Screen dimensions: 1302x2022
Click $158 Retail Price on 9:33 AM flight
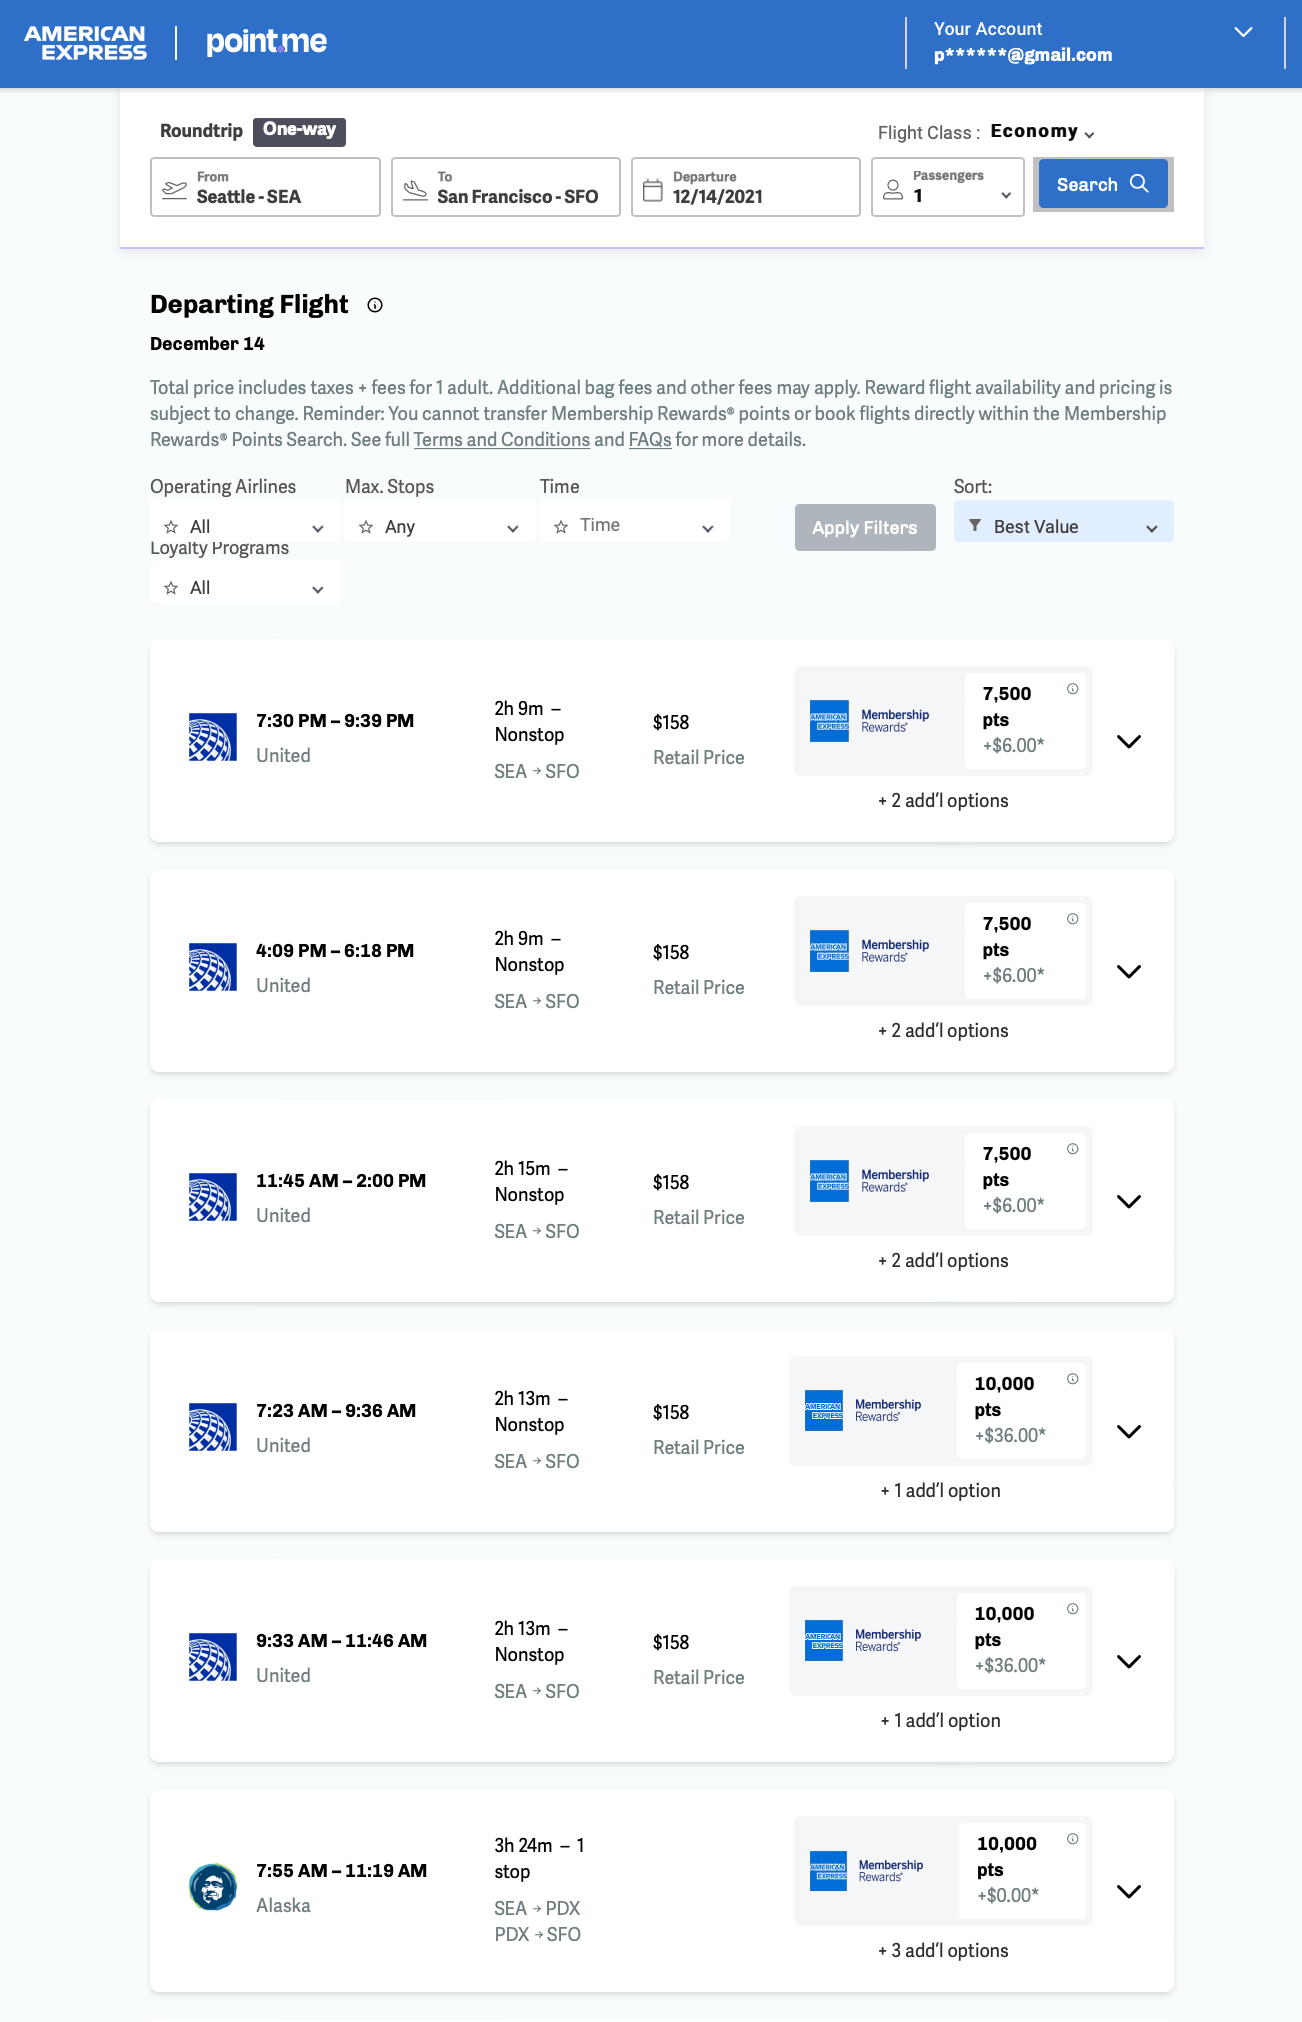point(699,1659)
